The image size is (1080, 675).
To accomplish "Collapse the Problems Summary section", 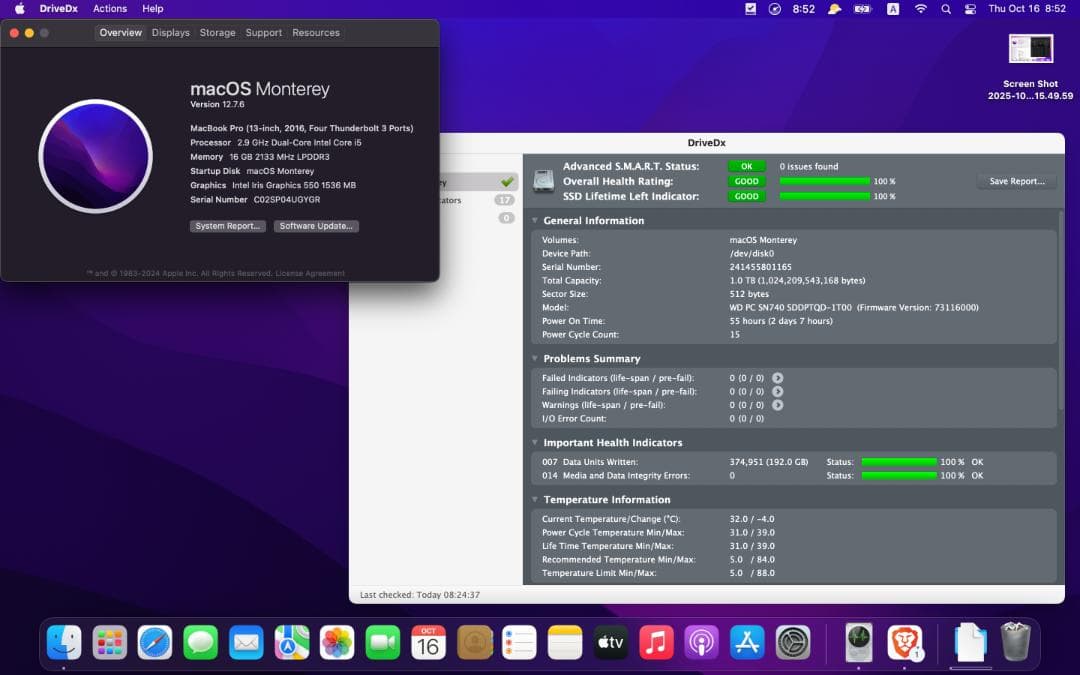I will [x=535, y=358].
